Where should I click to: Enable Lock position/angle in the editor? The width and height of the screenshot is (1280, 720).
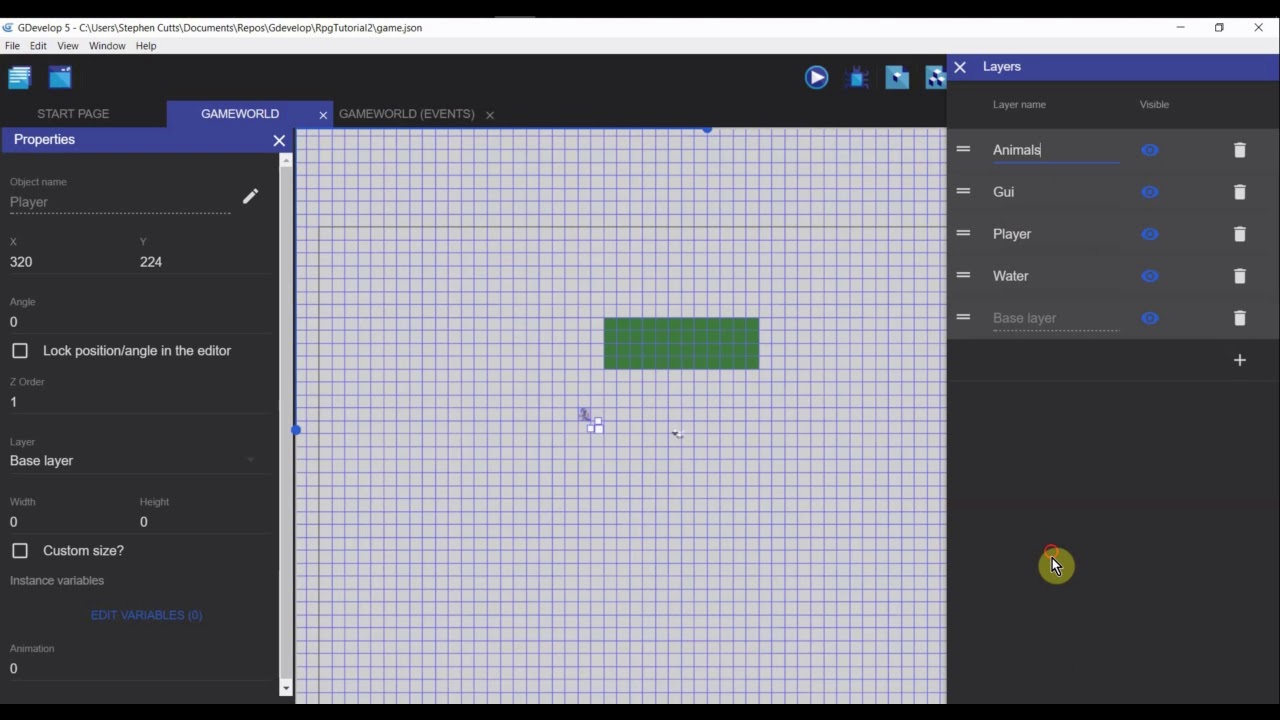click(20, 351)
